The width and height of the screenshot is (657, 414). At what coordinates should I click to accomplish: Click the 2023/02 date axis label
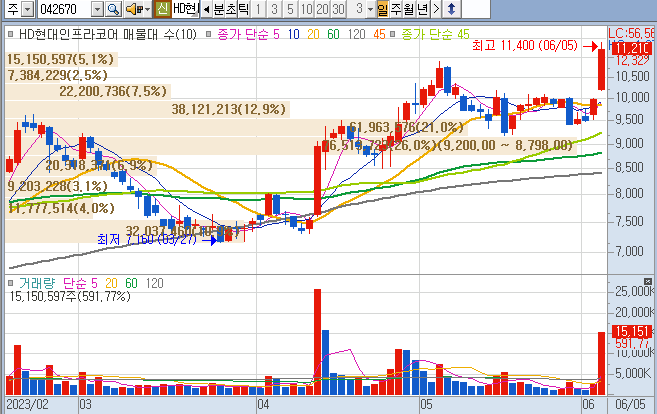tap(27, 405)
